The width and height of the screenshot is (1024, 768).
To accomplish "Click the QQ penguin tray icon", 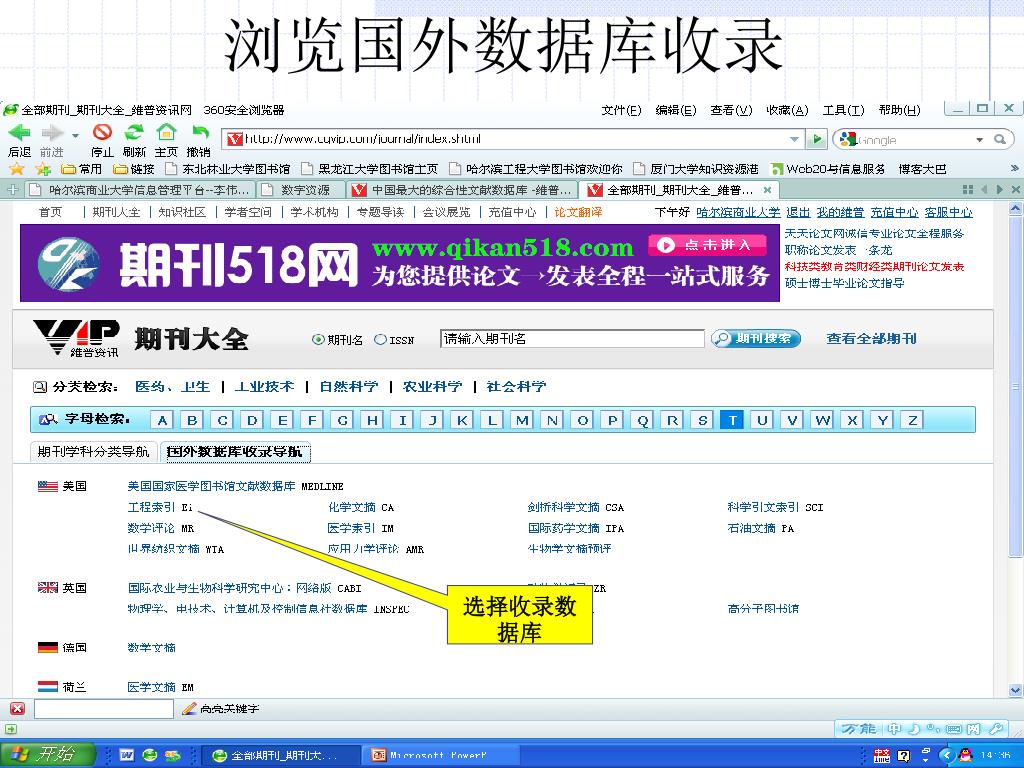I will pos(965,756).
